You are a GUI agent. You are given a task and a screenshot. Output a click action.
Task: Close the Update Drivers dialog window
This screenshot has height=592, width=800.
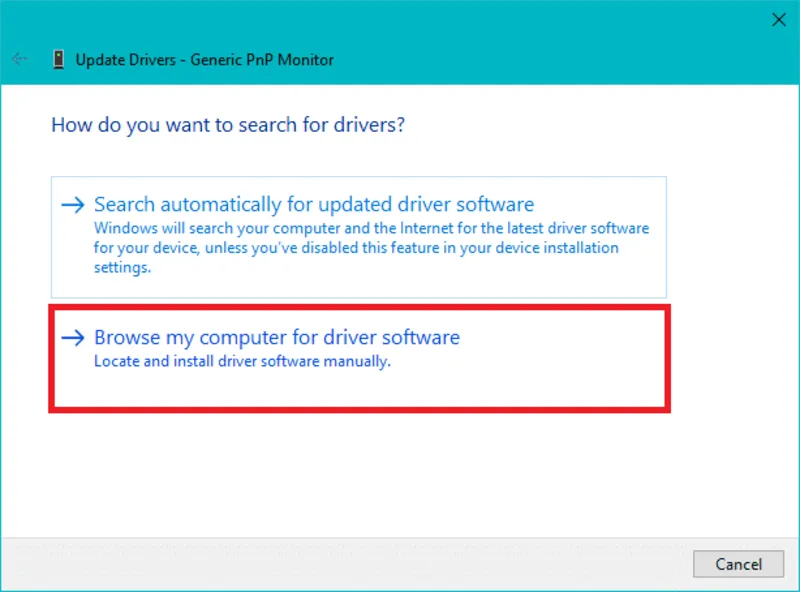click(x=778, y=19)
